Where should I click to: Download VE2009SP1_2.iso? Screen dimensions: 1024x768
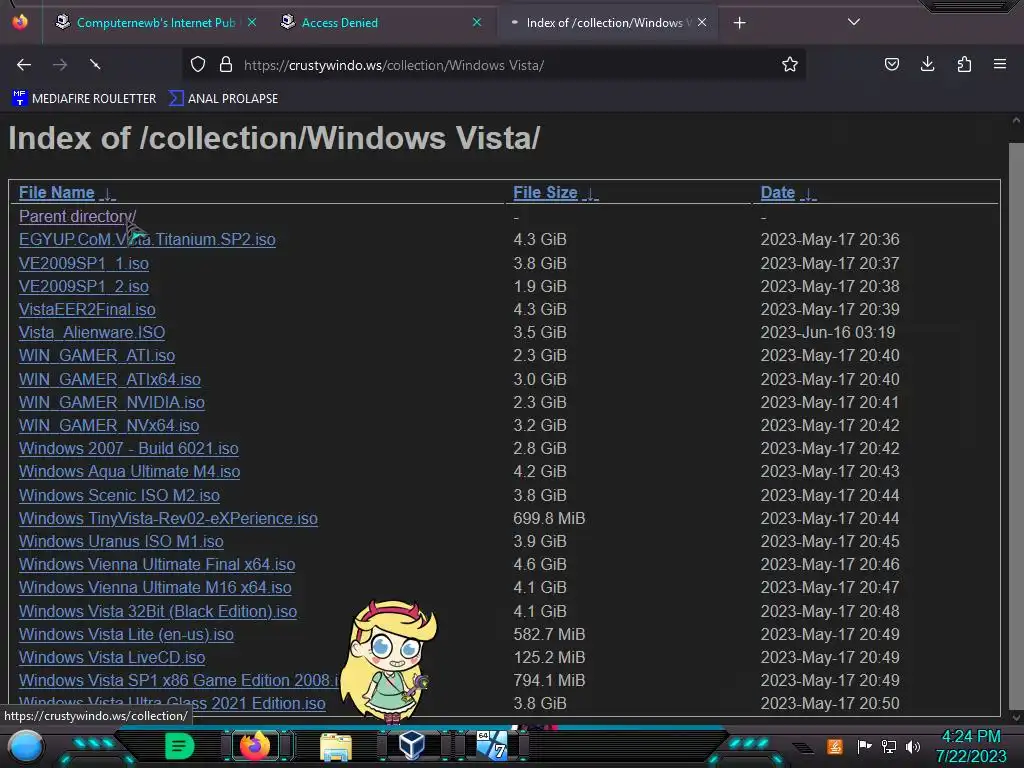click(84, 286)
